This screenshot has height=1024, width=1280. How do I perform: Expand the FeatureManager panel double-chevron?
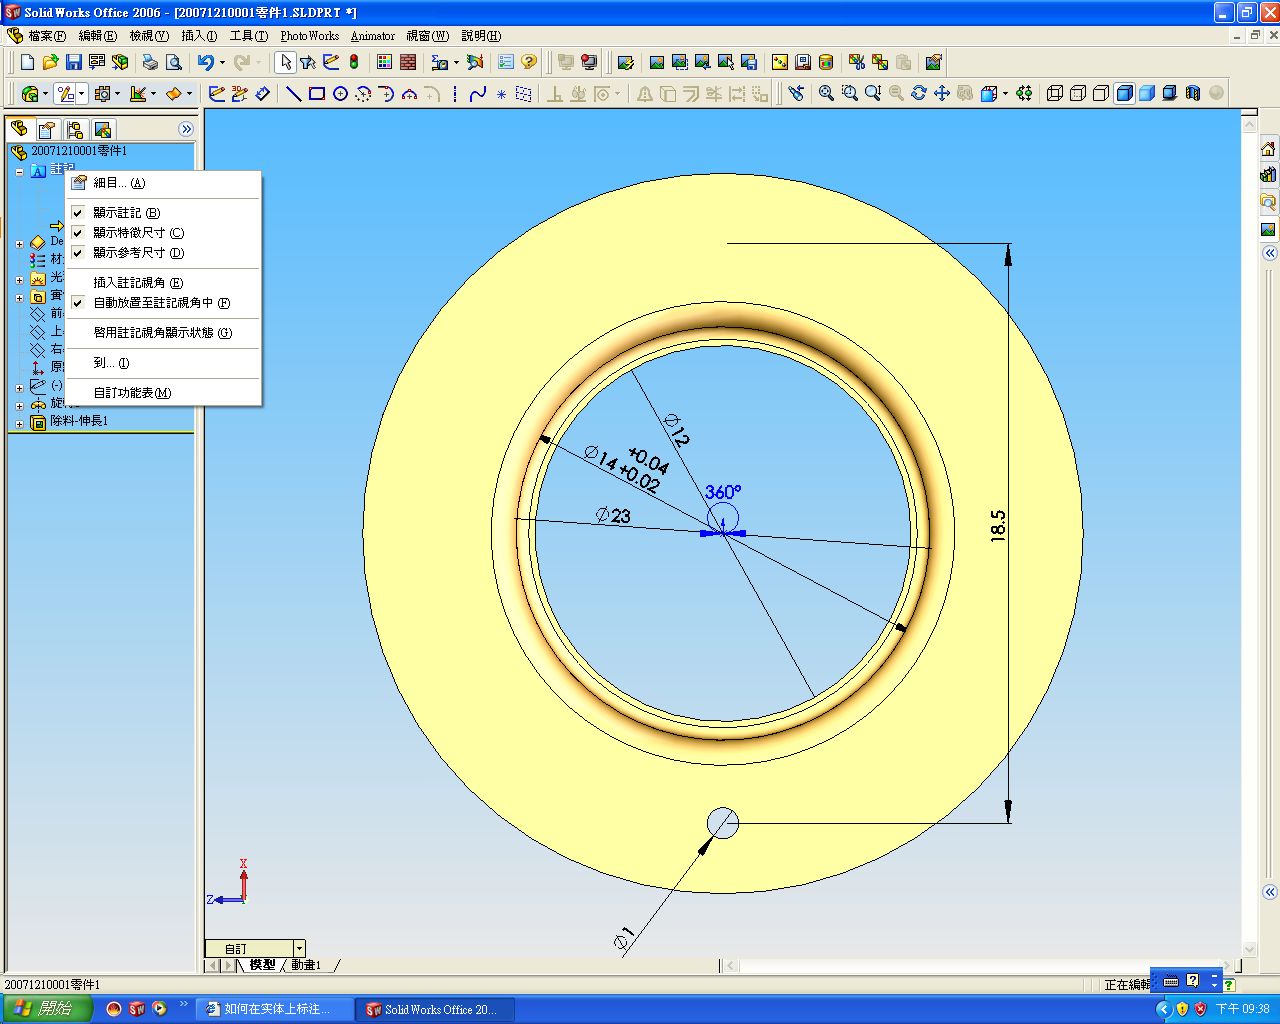coord(186,129)
